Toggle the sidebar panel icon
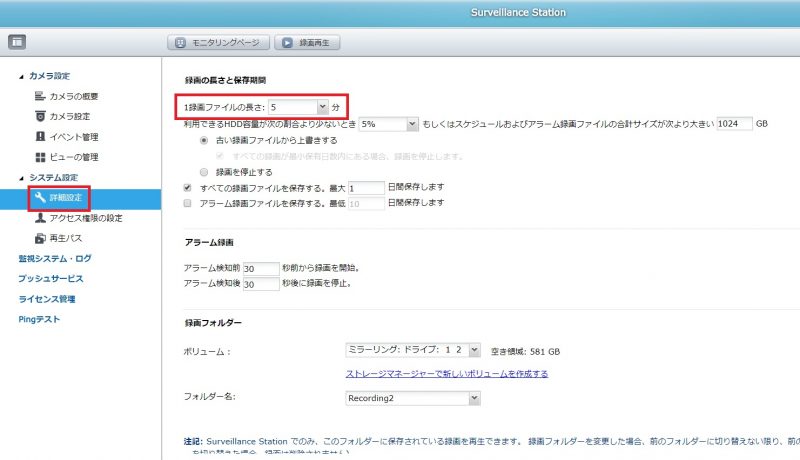This screenshot has width=800, height=460. [17, 42]
